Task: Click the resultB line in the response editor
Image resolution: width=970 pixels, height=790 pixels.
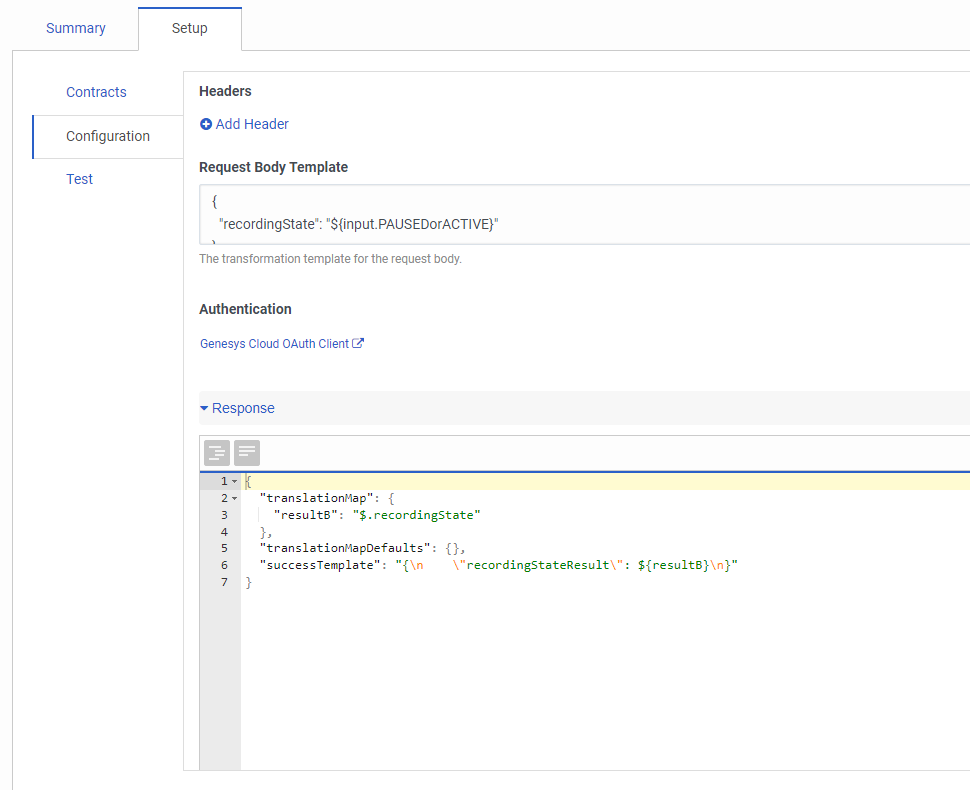Action: pyautogui.click(x=377, y=515)
